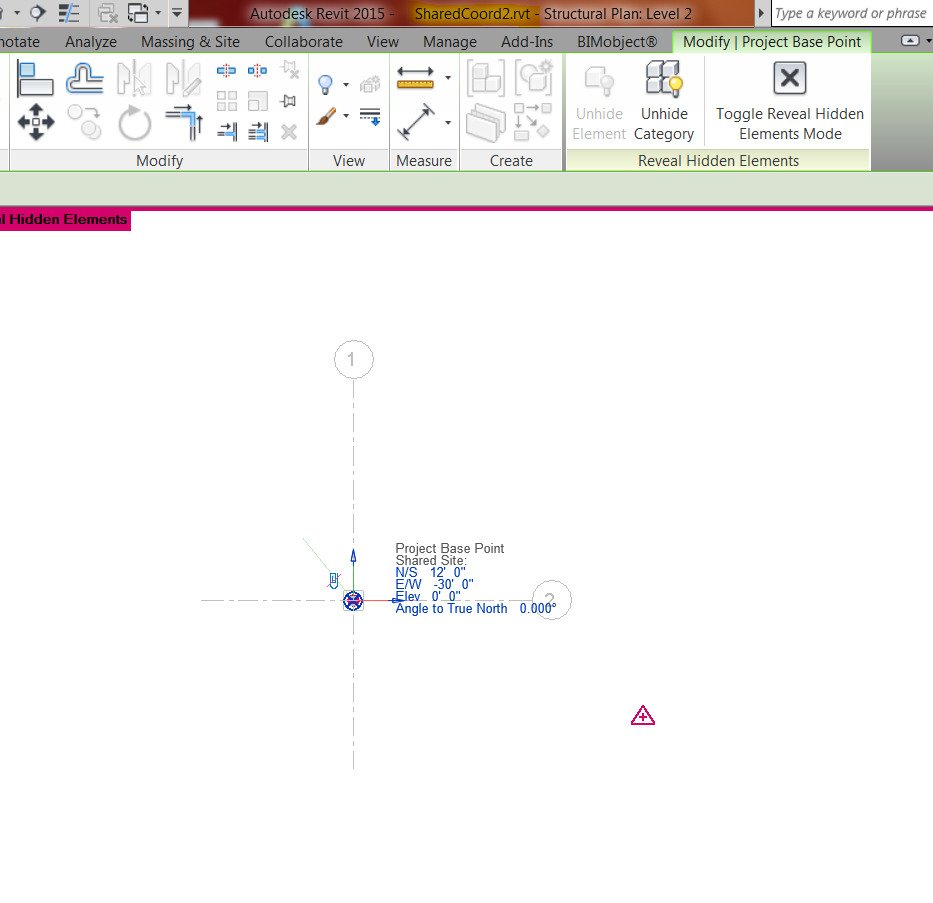
Task: Open the Add-Ins tab
Action: [527, 42]
